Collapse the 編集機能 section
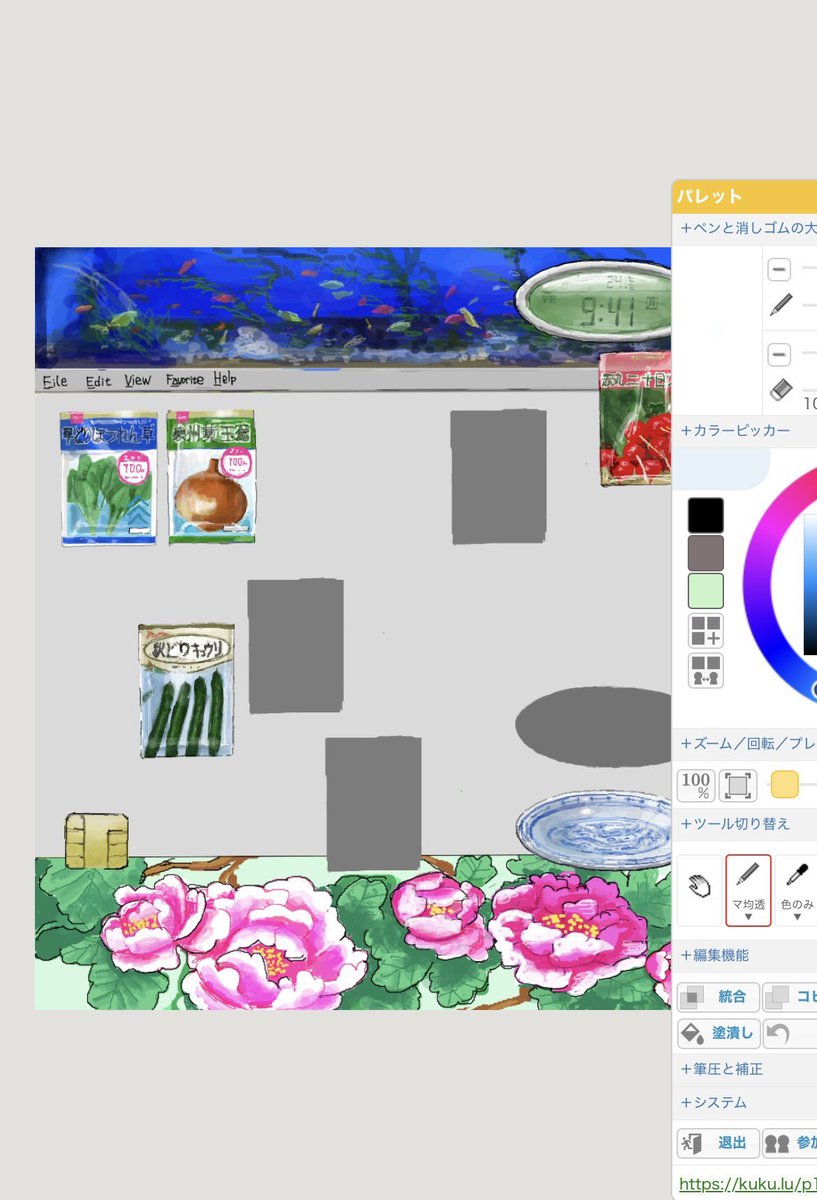Viewport: 817px width, 1200px height. [714, 956]
